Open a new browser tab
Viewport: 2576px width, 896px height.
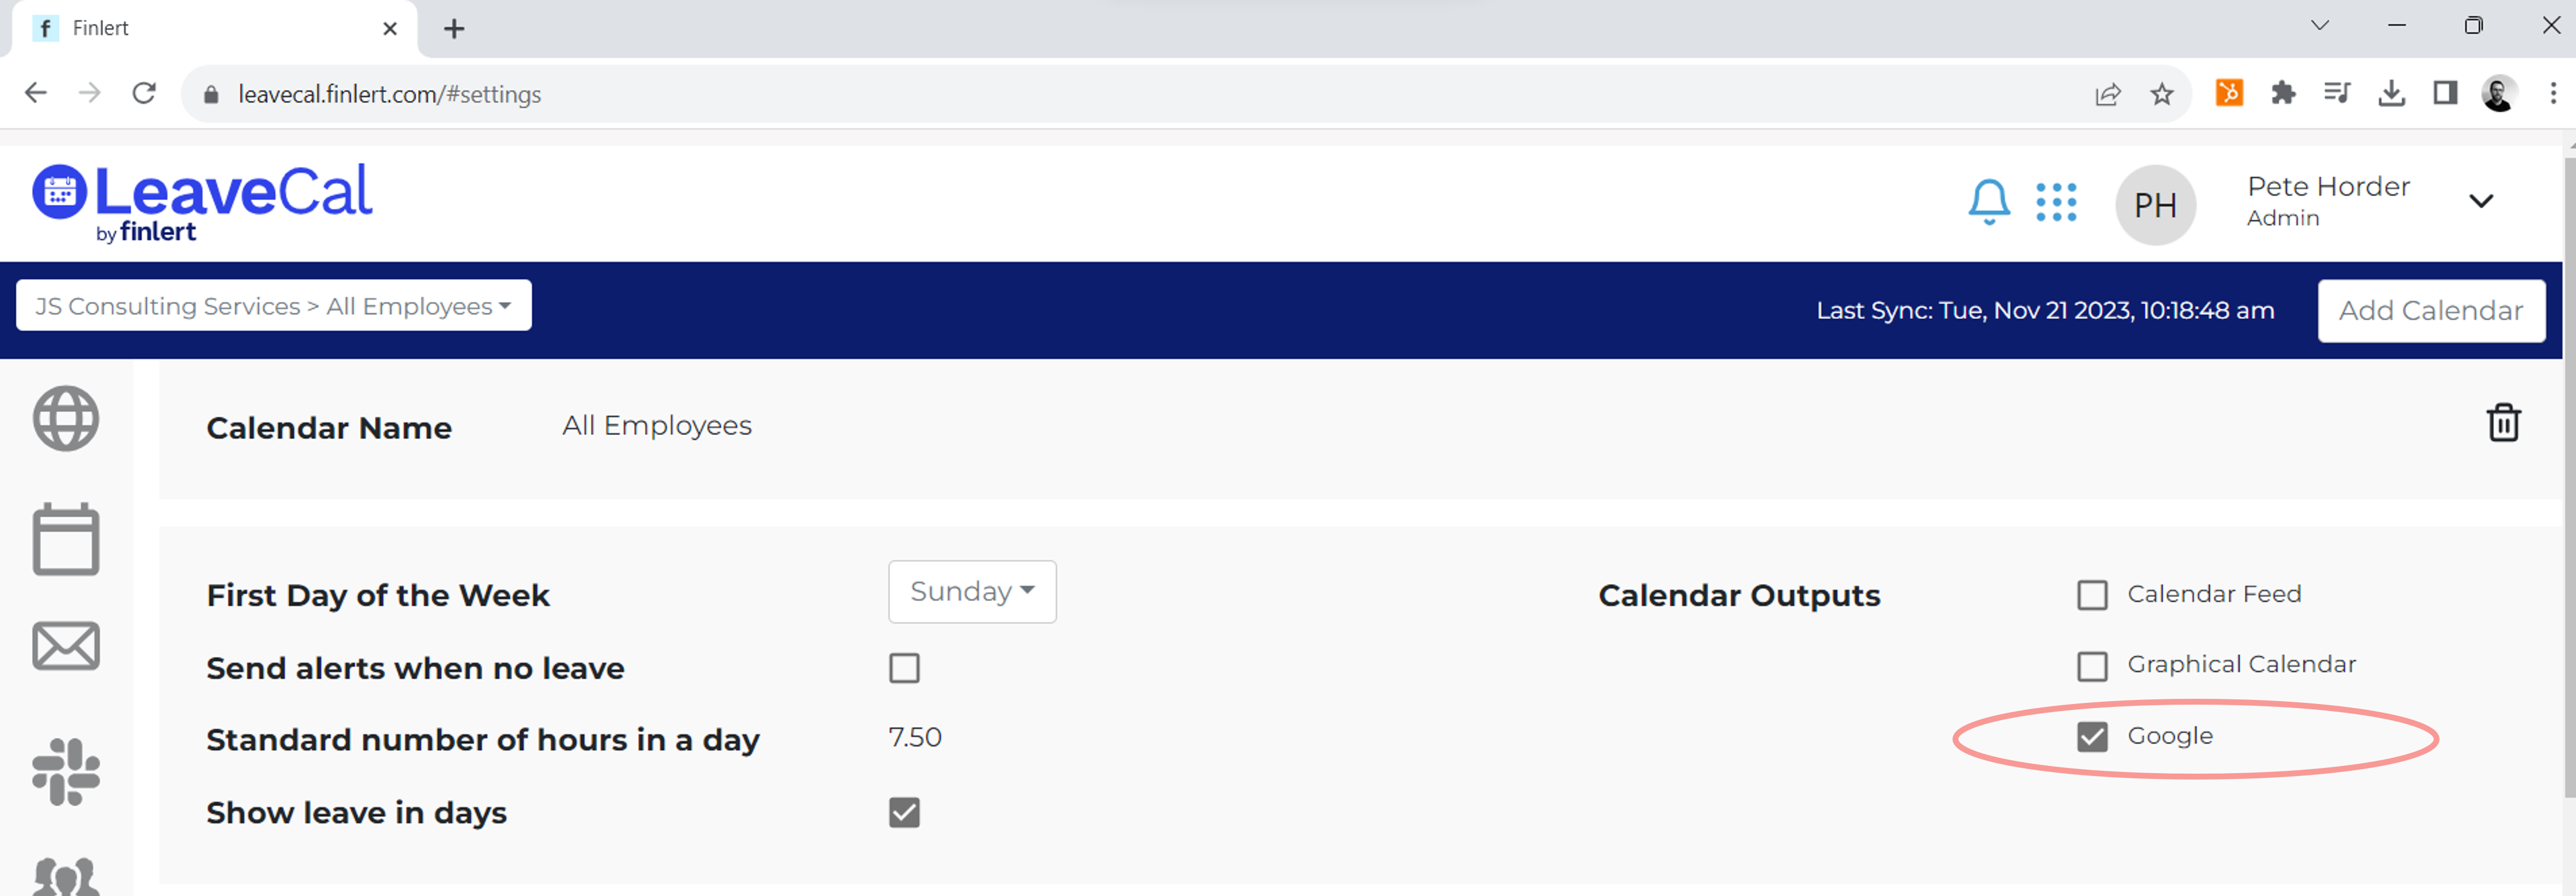point(454,29)
